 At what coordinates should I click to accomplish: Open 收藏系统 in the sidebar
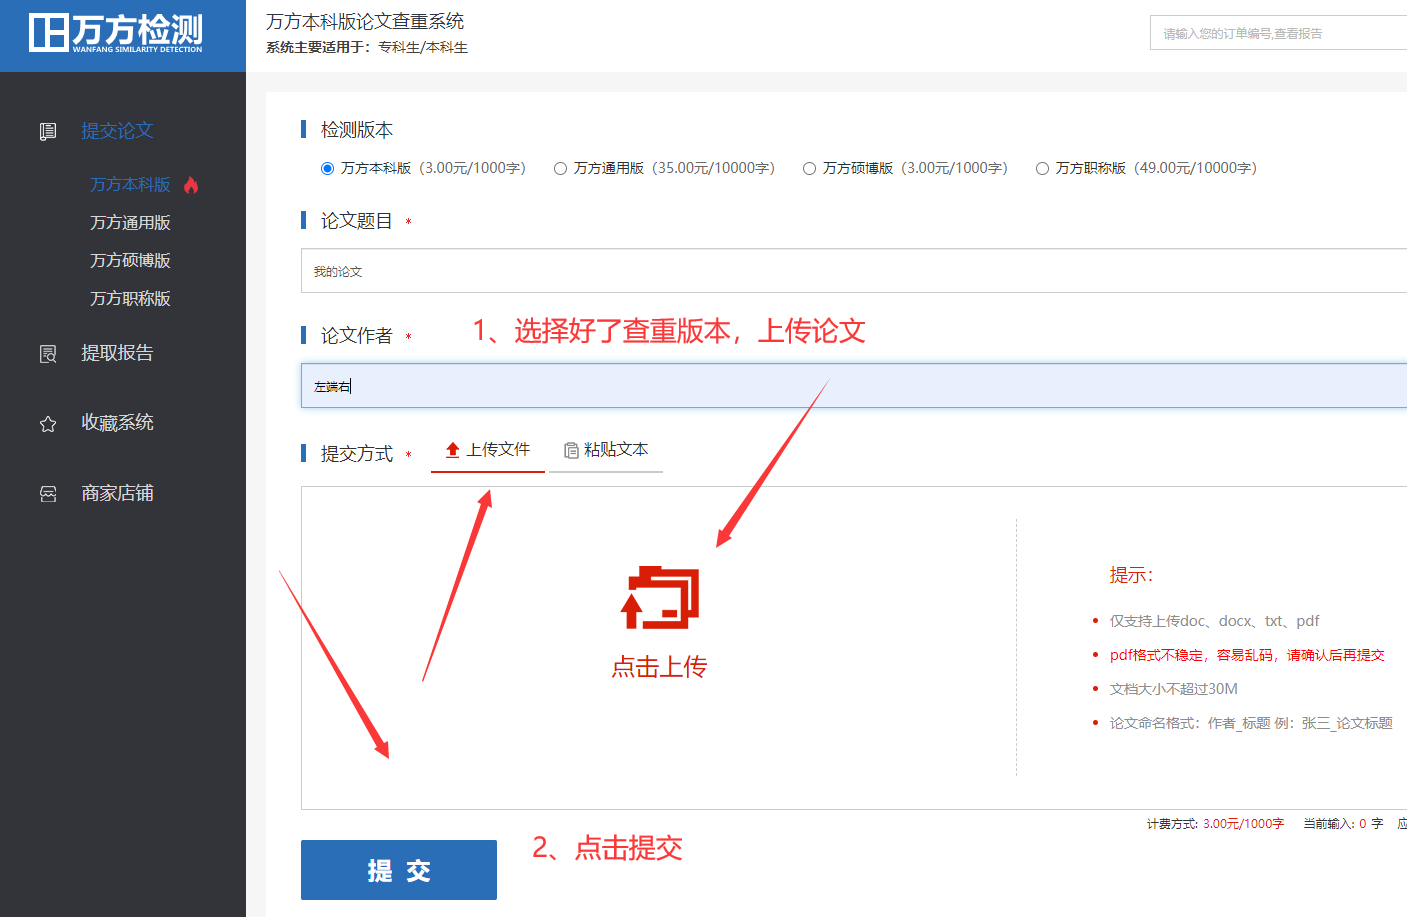click(x=117, y=423)
